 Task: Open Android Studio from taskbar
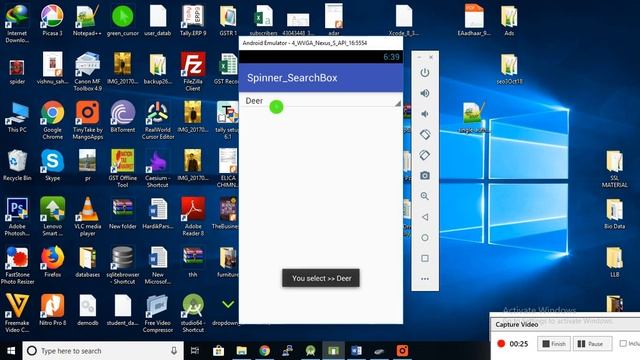pyautogui.click(x=311, y=351)
